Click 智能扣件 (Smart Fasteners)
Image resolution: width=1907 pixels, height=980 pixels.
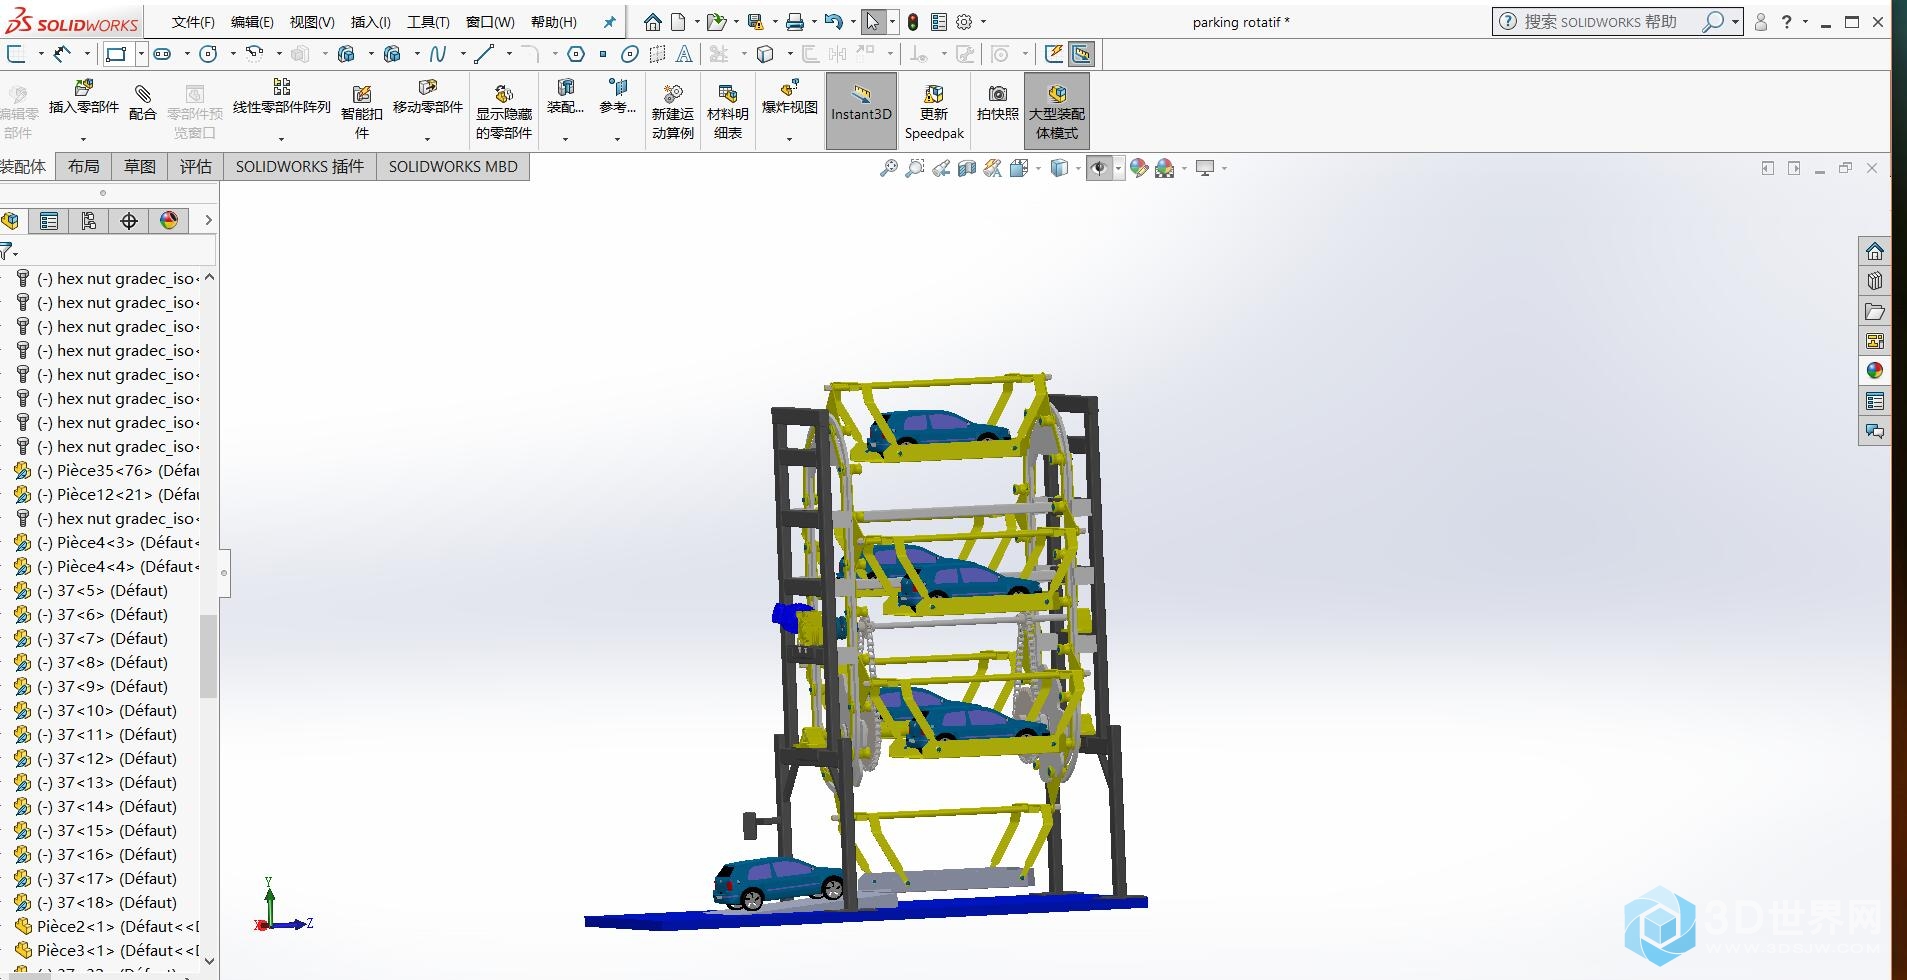pos(362,112)
